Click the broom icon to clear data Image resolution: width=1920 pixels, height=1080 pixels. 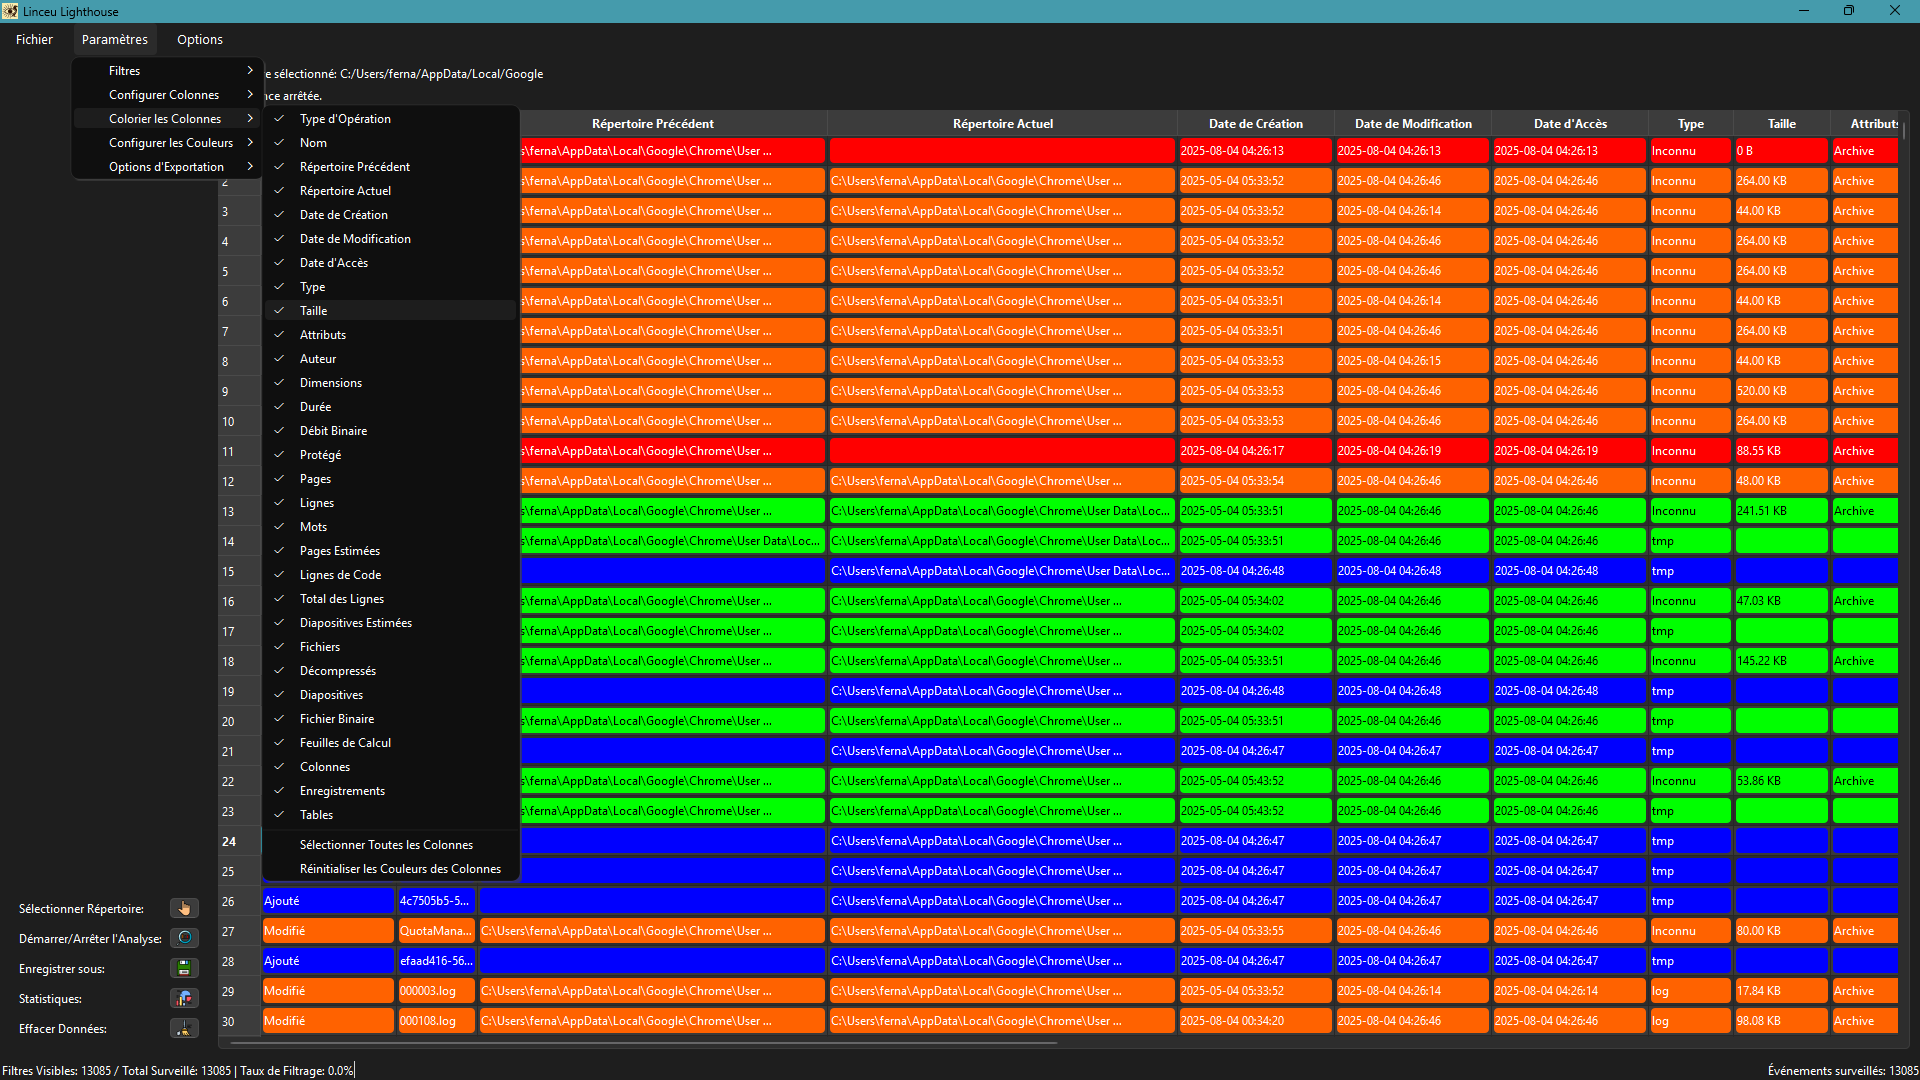[184, 1028]
